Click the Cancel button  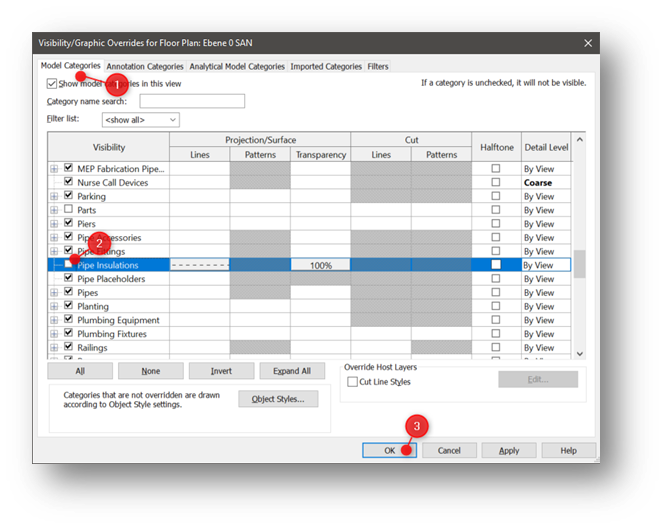click(449, 450)
